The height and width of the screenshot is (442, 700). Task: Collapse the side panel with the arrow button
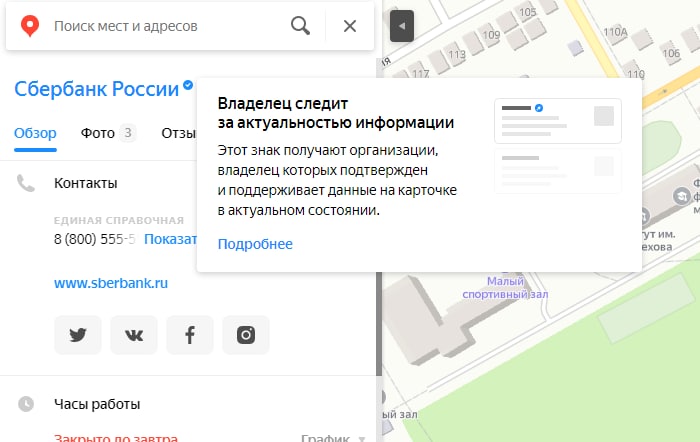click(402, 26)
